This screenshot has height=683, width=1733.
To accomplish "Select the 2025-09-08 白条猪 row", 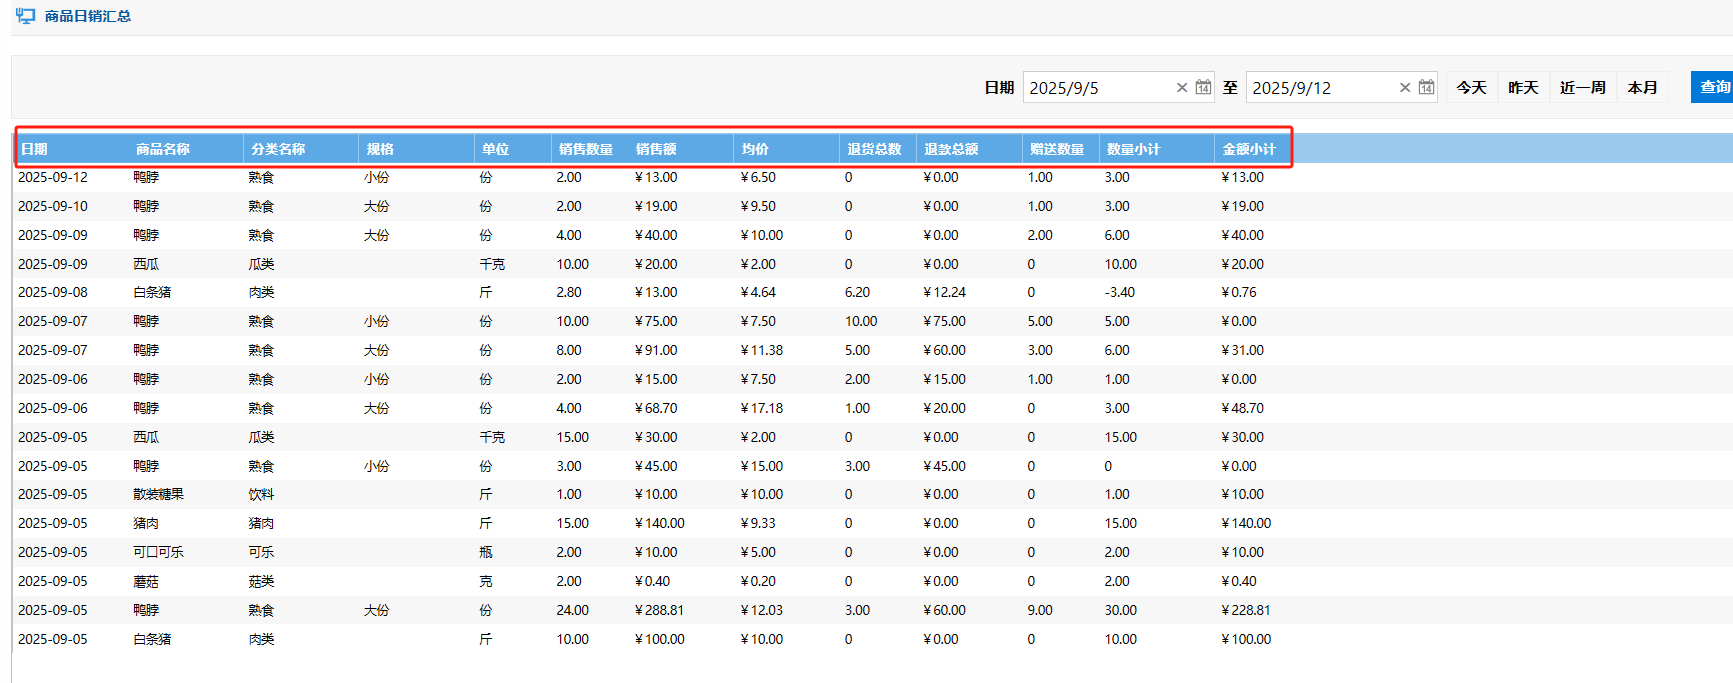I will click(152, 293).
